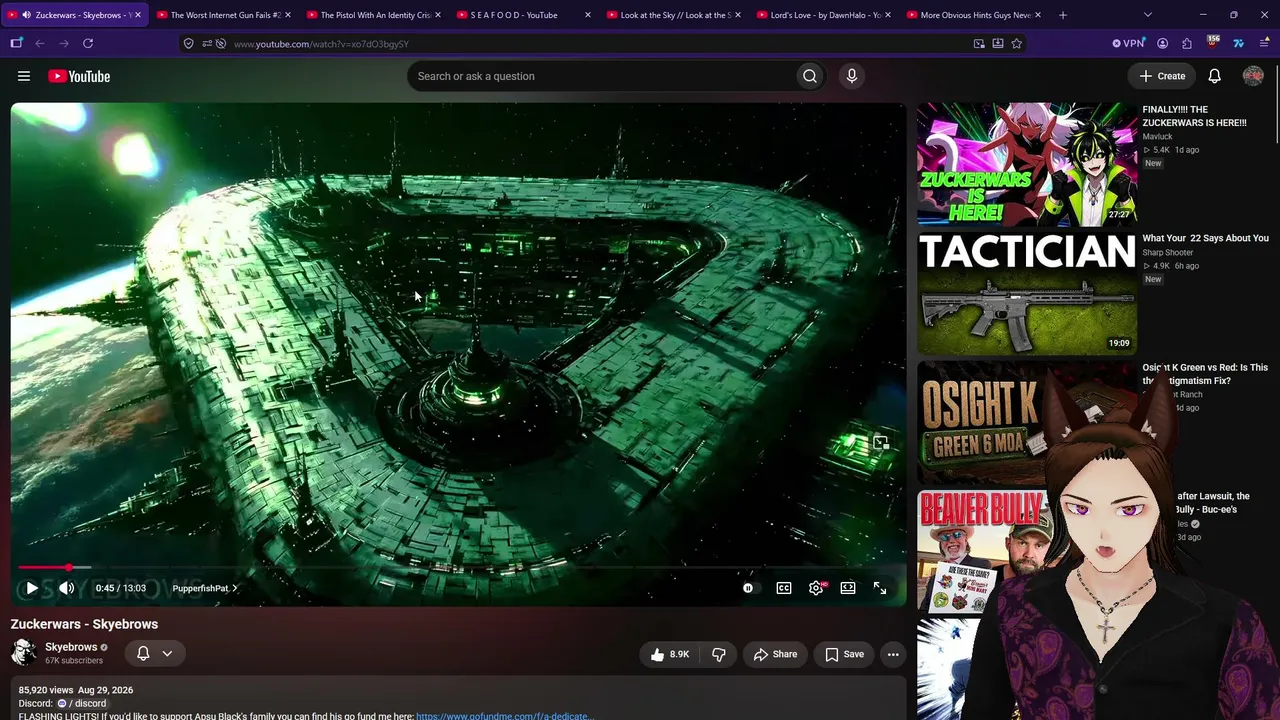The height and width of the screenshot is (720, 1280).
Task: View site security shield information
Action: 189,43
